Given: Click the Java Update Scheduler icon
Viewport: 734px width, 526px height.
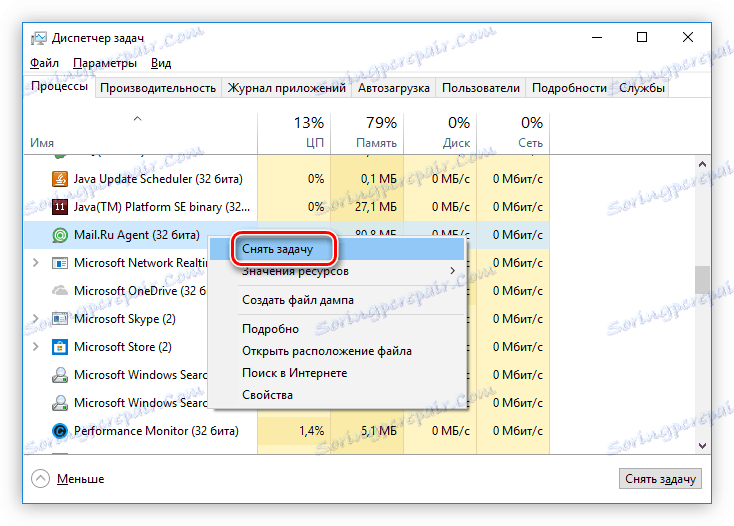Looking at the screenshot, I should [59, 179].
